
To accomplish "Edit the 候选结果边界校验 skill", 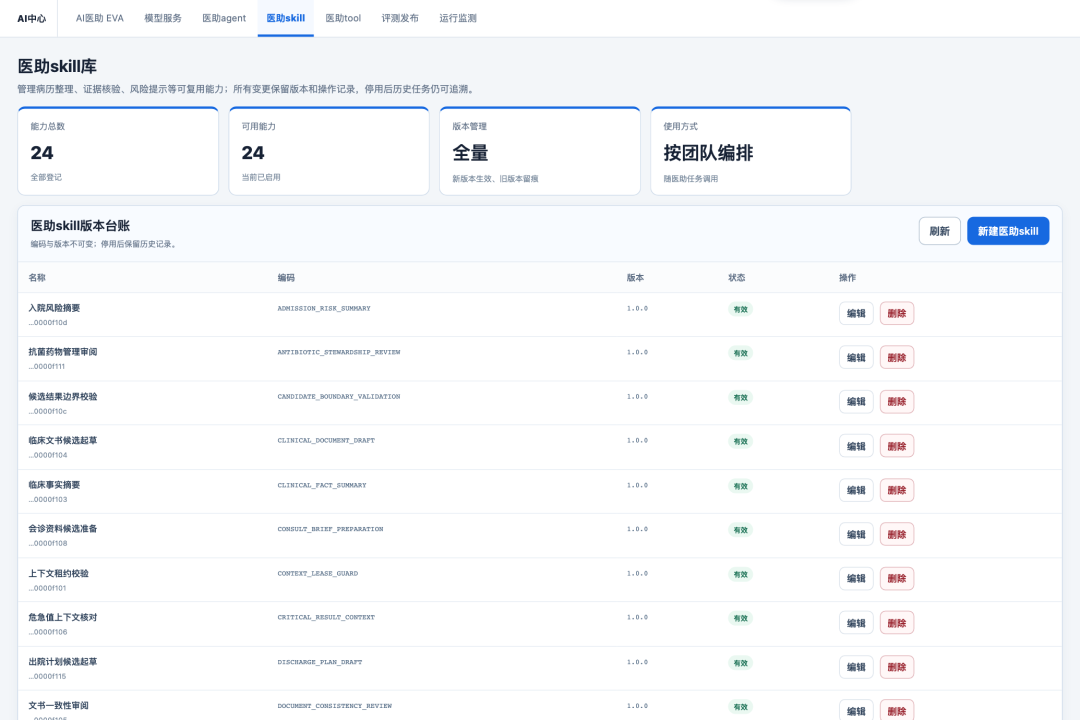I will [856, 402].
